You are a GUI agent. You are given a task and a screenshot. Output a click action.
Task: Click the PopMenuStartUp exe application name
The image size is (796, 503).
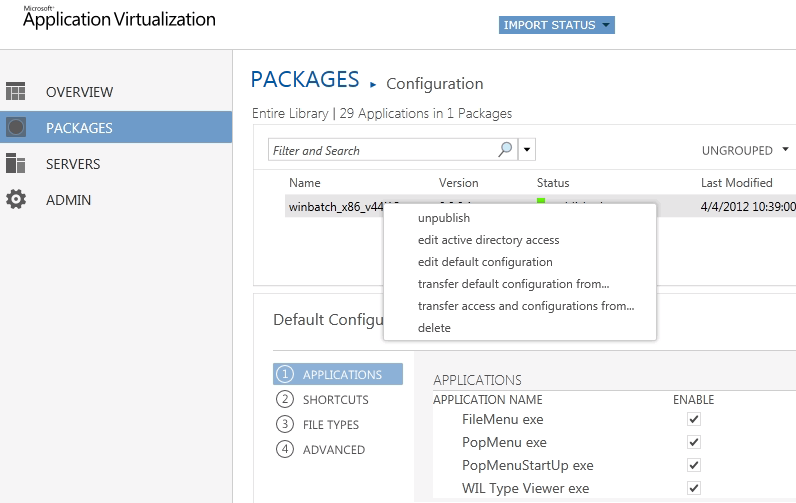(527, 465)
